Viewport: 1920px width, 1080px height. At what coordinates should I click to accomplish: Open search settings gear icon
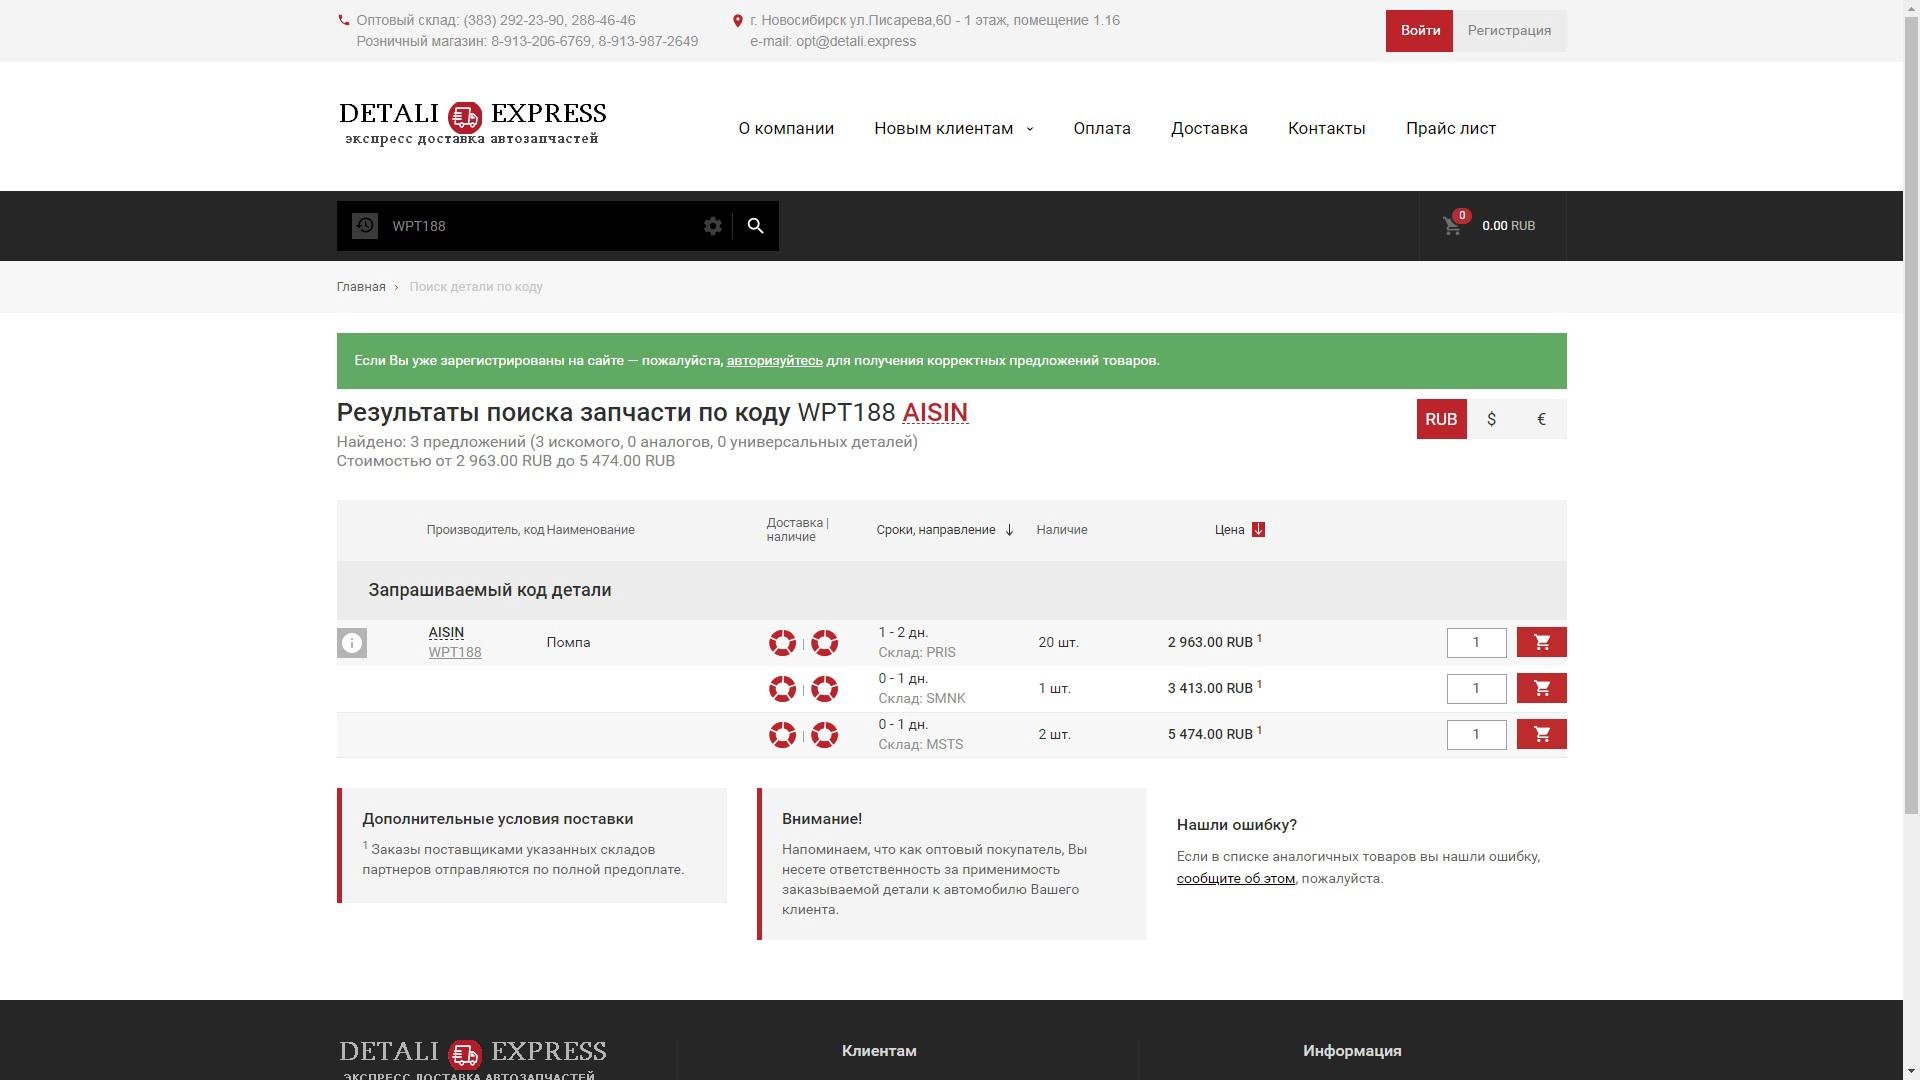(713, 226)
